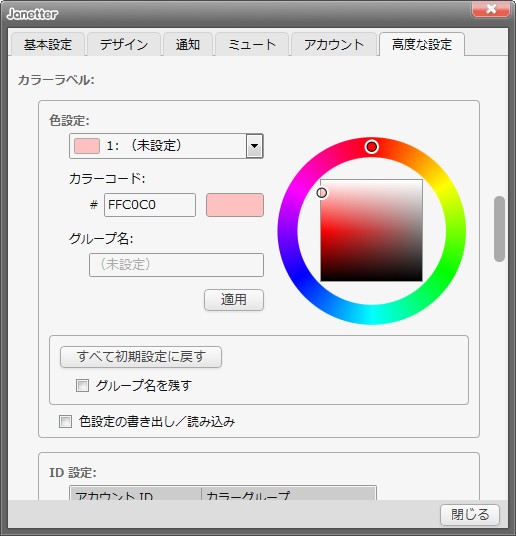Click the vertical scrollbar thumb
Viewport: 516px width, 536px height.
[x=500, y=229]
